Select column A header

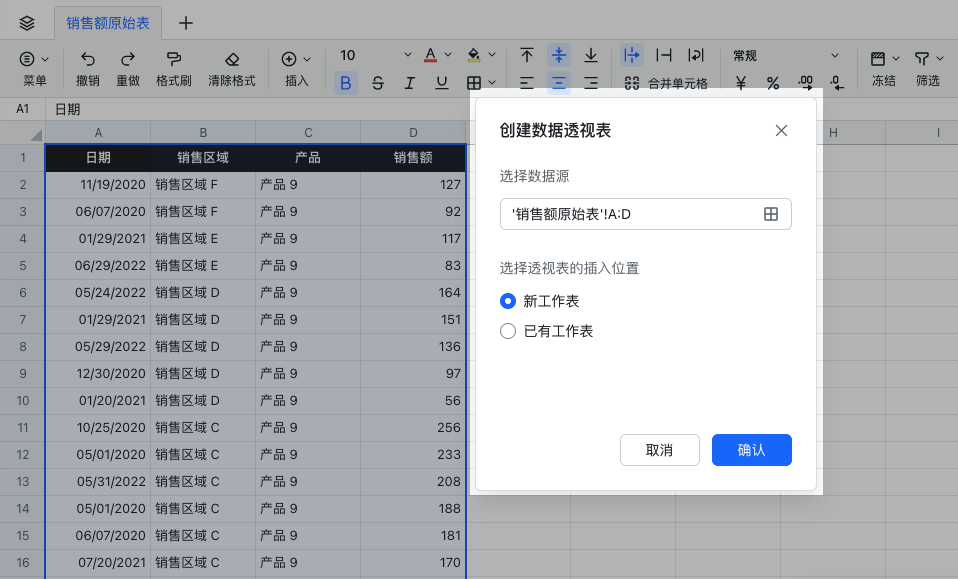98,133
